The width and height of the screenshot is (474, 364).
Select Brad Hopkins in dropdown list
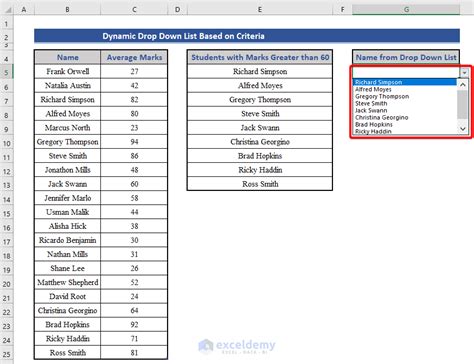(405, 124)
